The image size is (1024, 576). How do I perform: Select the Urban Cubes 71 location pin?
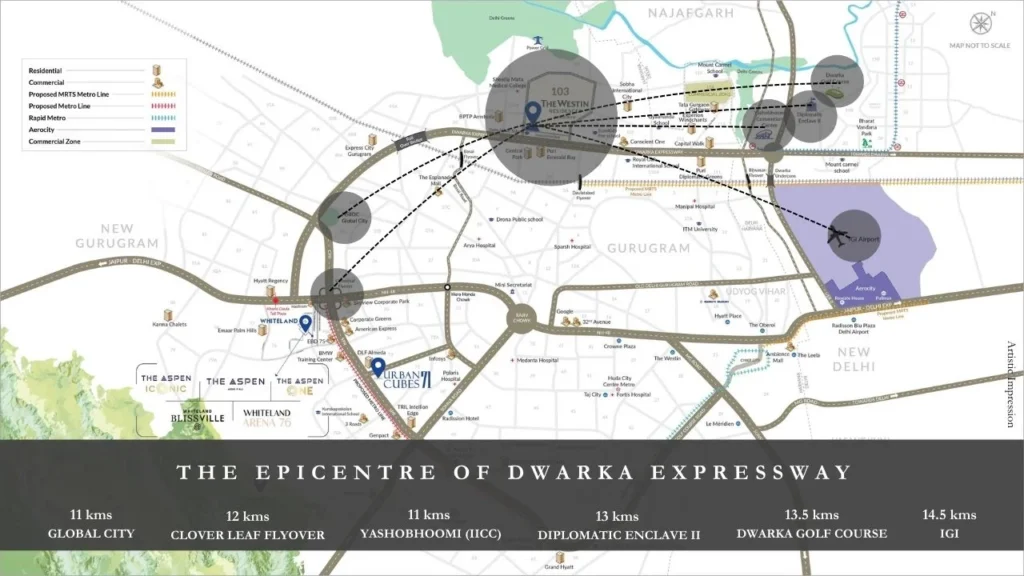tap(378, 368)
